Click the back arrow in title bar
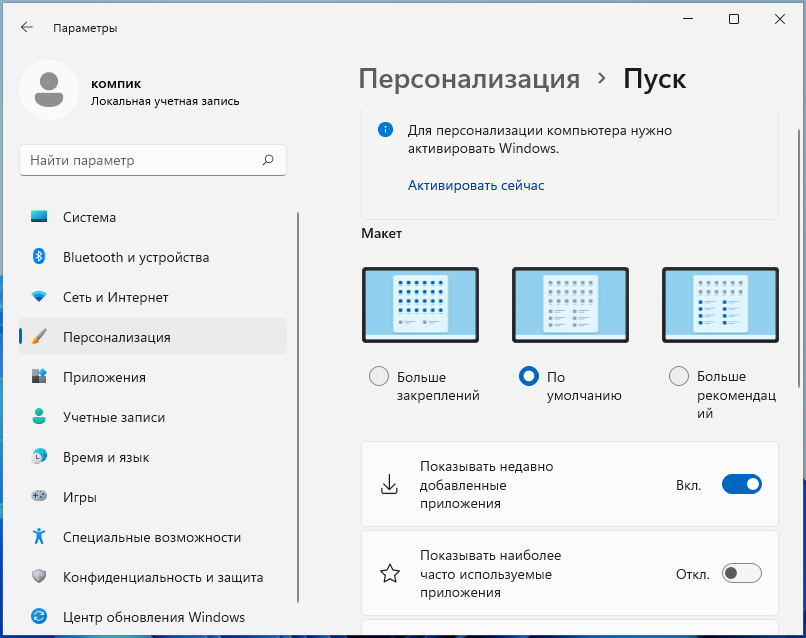Image resolution: width=806 pixels, height=638 pixels. coord(27,28)
